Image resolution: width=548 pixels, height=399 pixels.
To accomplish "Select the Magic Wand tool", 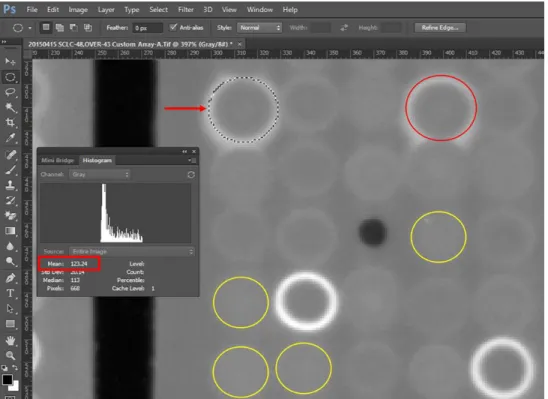I will coord(10,107).
